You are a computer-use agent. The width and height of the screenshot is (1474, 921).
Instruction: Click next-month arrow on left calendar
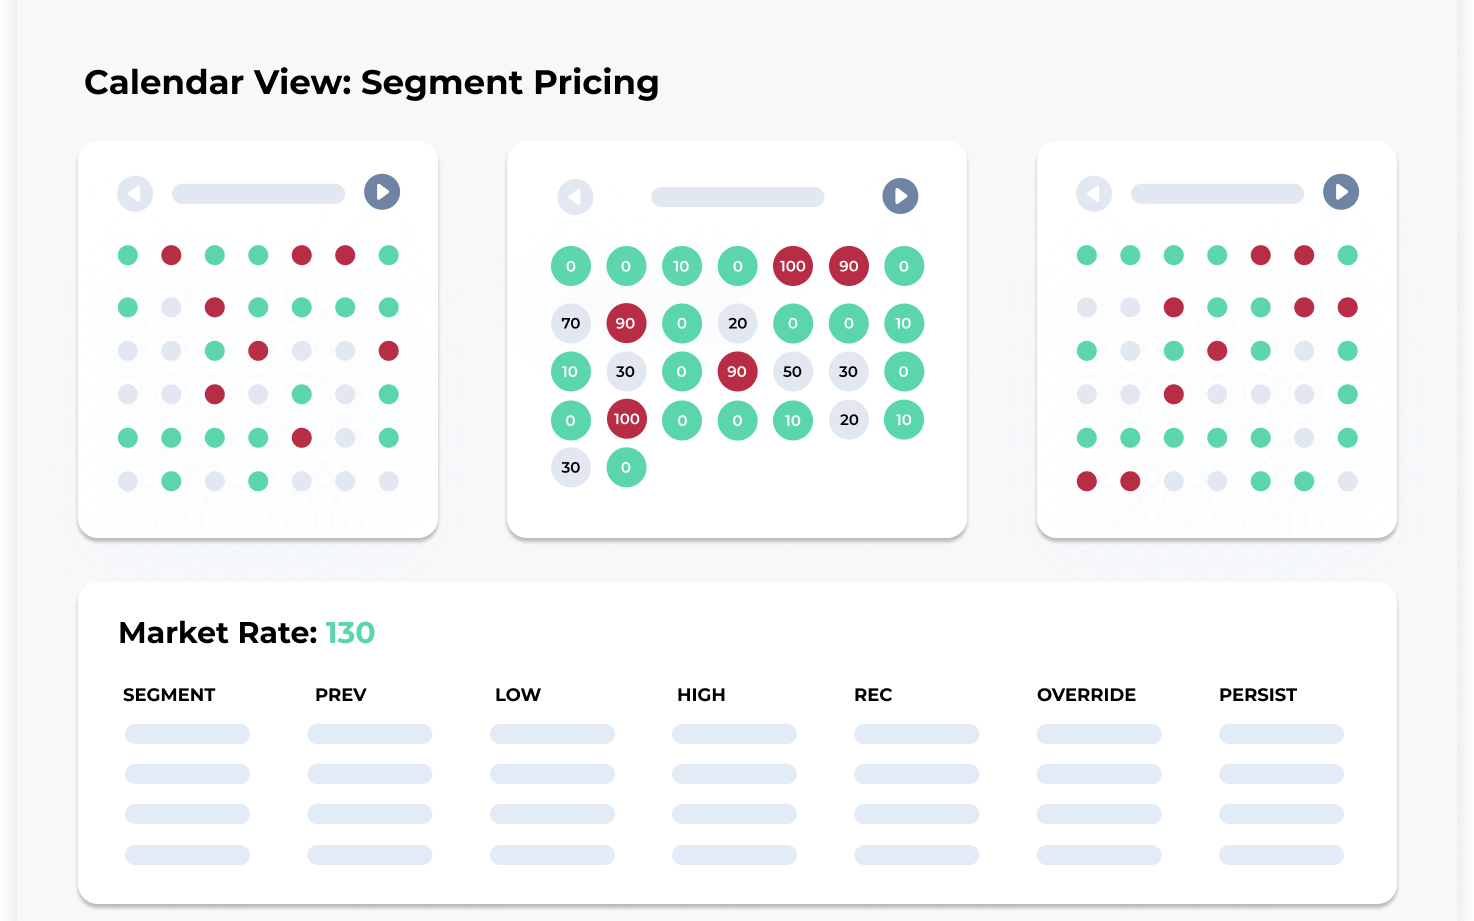[x=382, y=192]
